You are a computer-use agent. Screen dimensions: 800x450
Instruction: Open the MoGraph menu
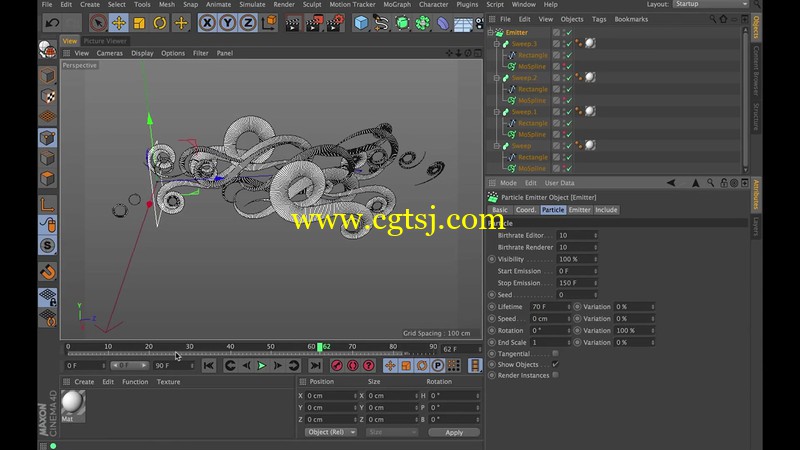[397, 5]
